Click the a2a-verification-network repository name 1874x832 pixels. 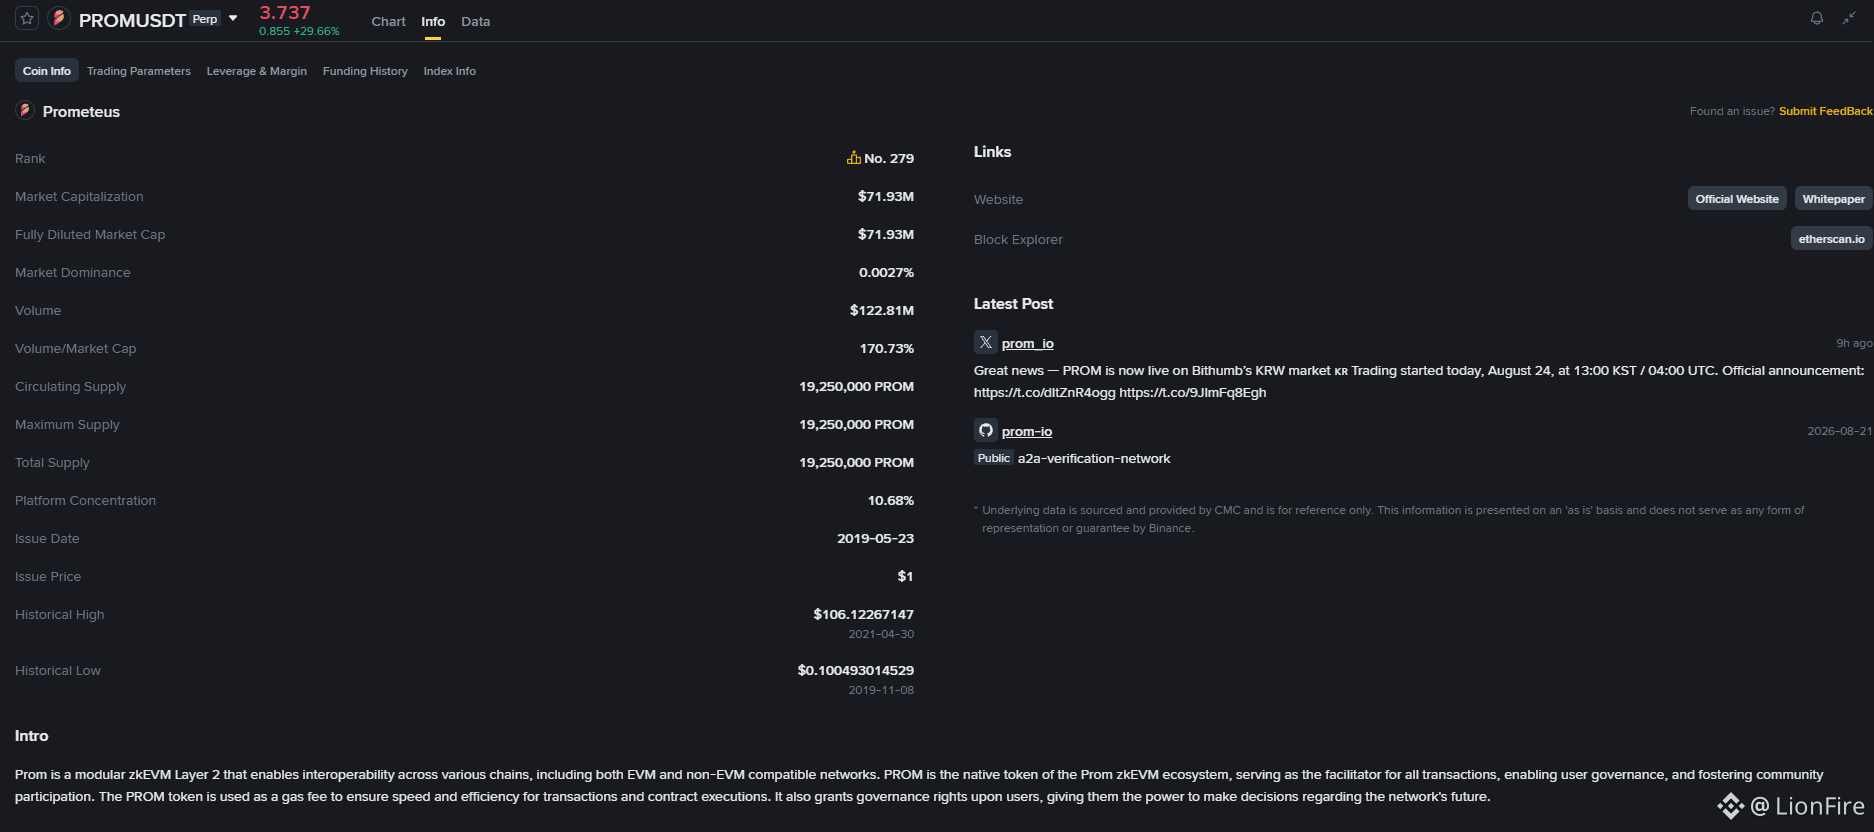tap(1094, 458)
